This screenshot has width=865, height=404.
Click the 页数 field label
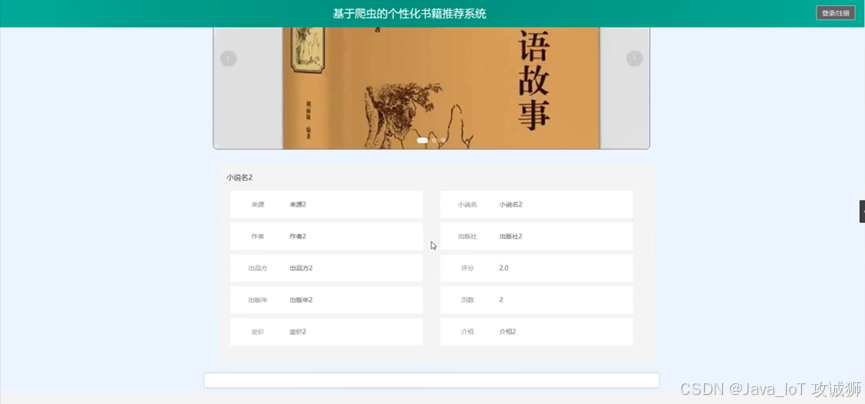(467, 300)
